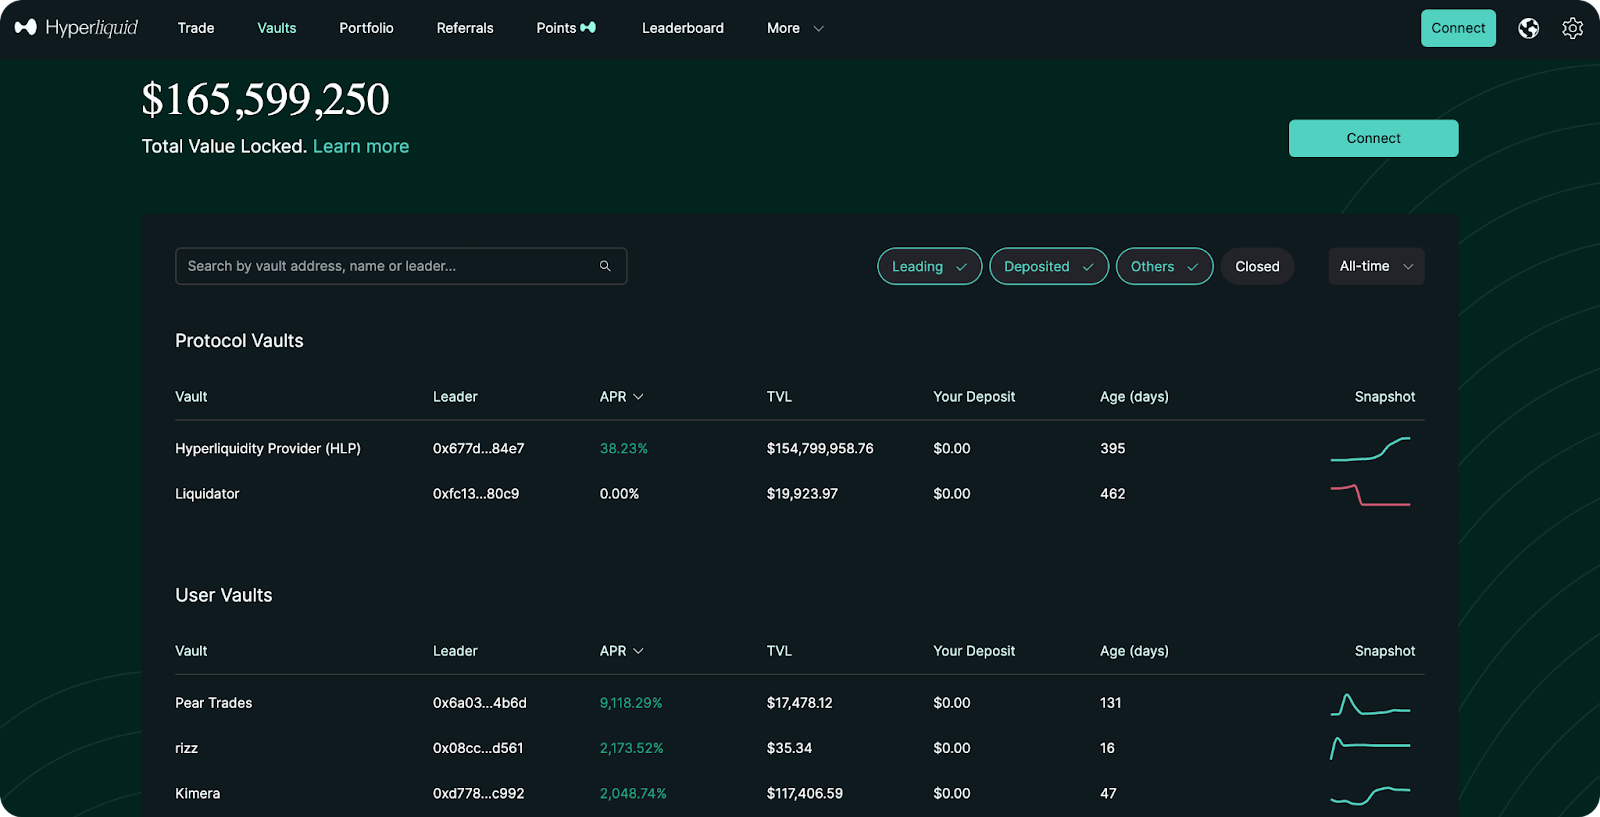This screenshot has height=817, width=1600.
Task: Click the Hyperliquid logo
Action: point(76,27)
